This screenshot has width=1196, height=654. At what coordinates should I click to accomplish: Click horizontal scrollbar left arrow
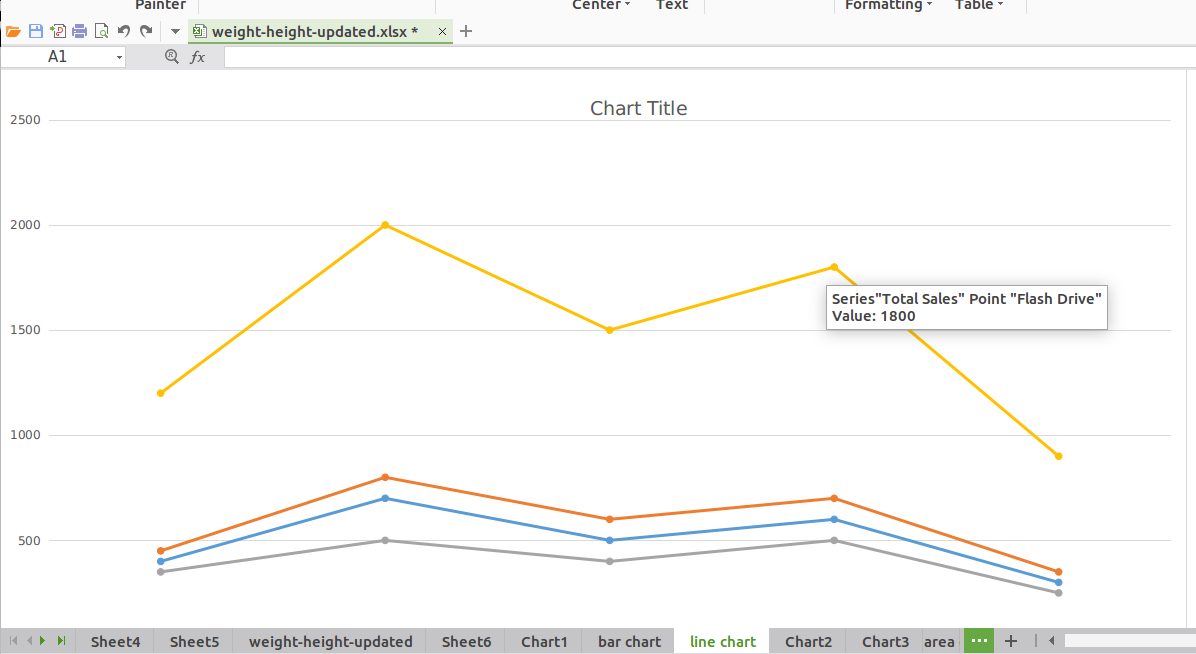click(1052, 641)
